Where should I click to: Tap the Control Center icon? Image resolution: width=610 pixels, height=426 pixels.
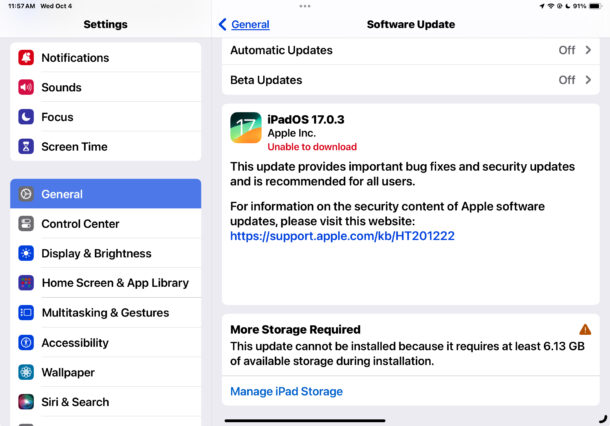coord(26,224)
